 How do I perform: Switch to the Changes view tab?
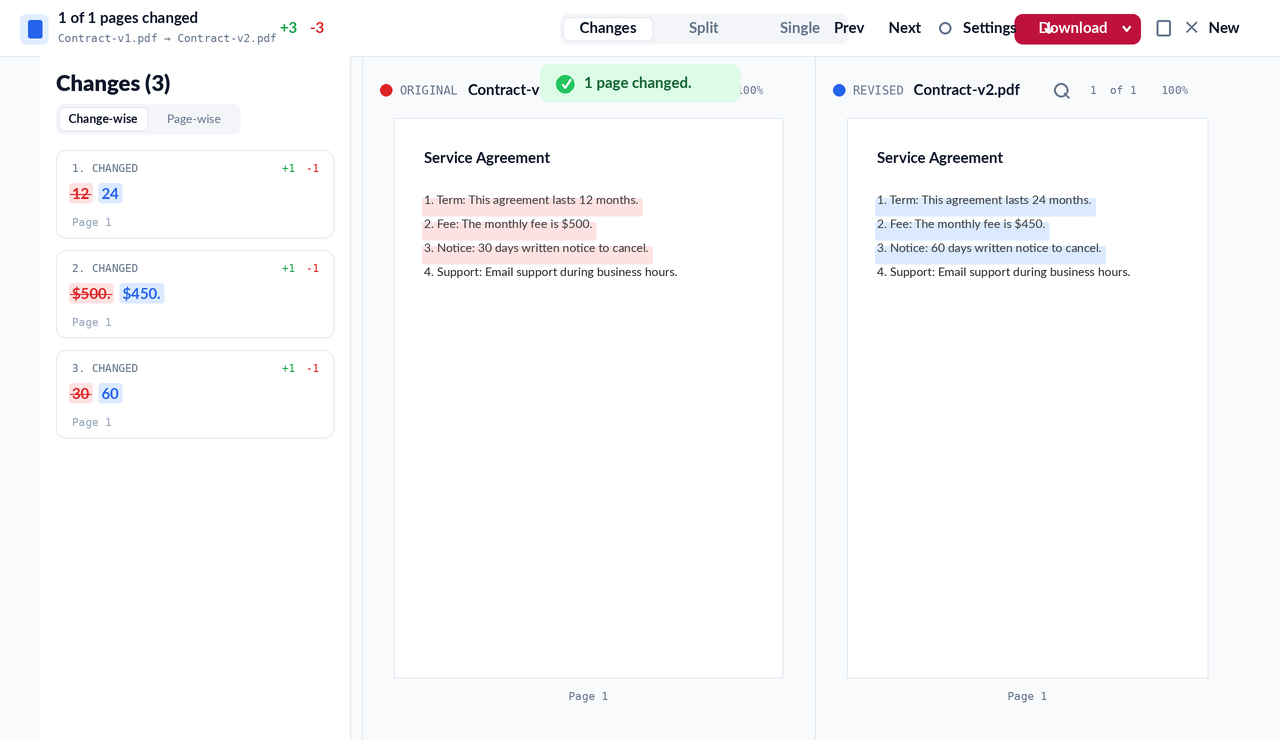(608, 28)
